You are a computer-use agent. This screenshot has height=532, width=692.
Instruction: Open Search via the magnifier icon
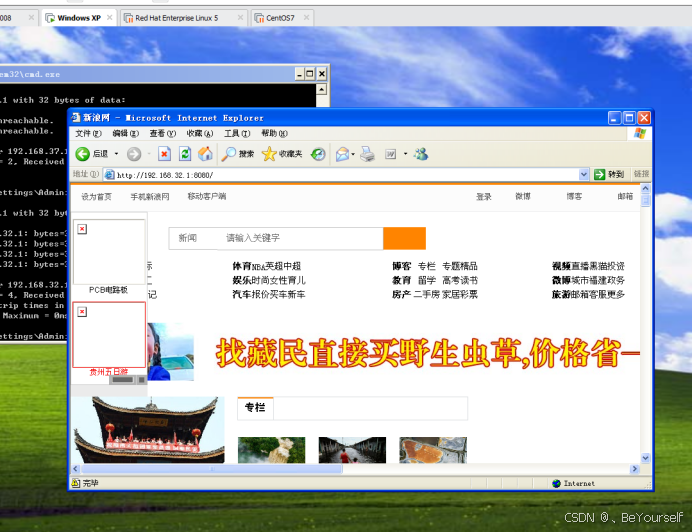tap(229, 154)
